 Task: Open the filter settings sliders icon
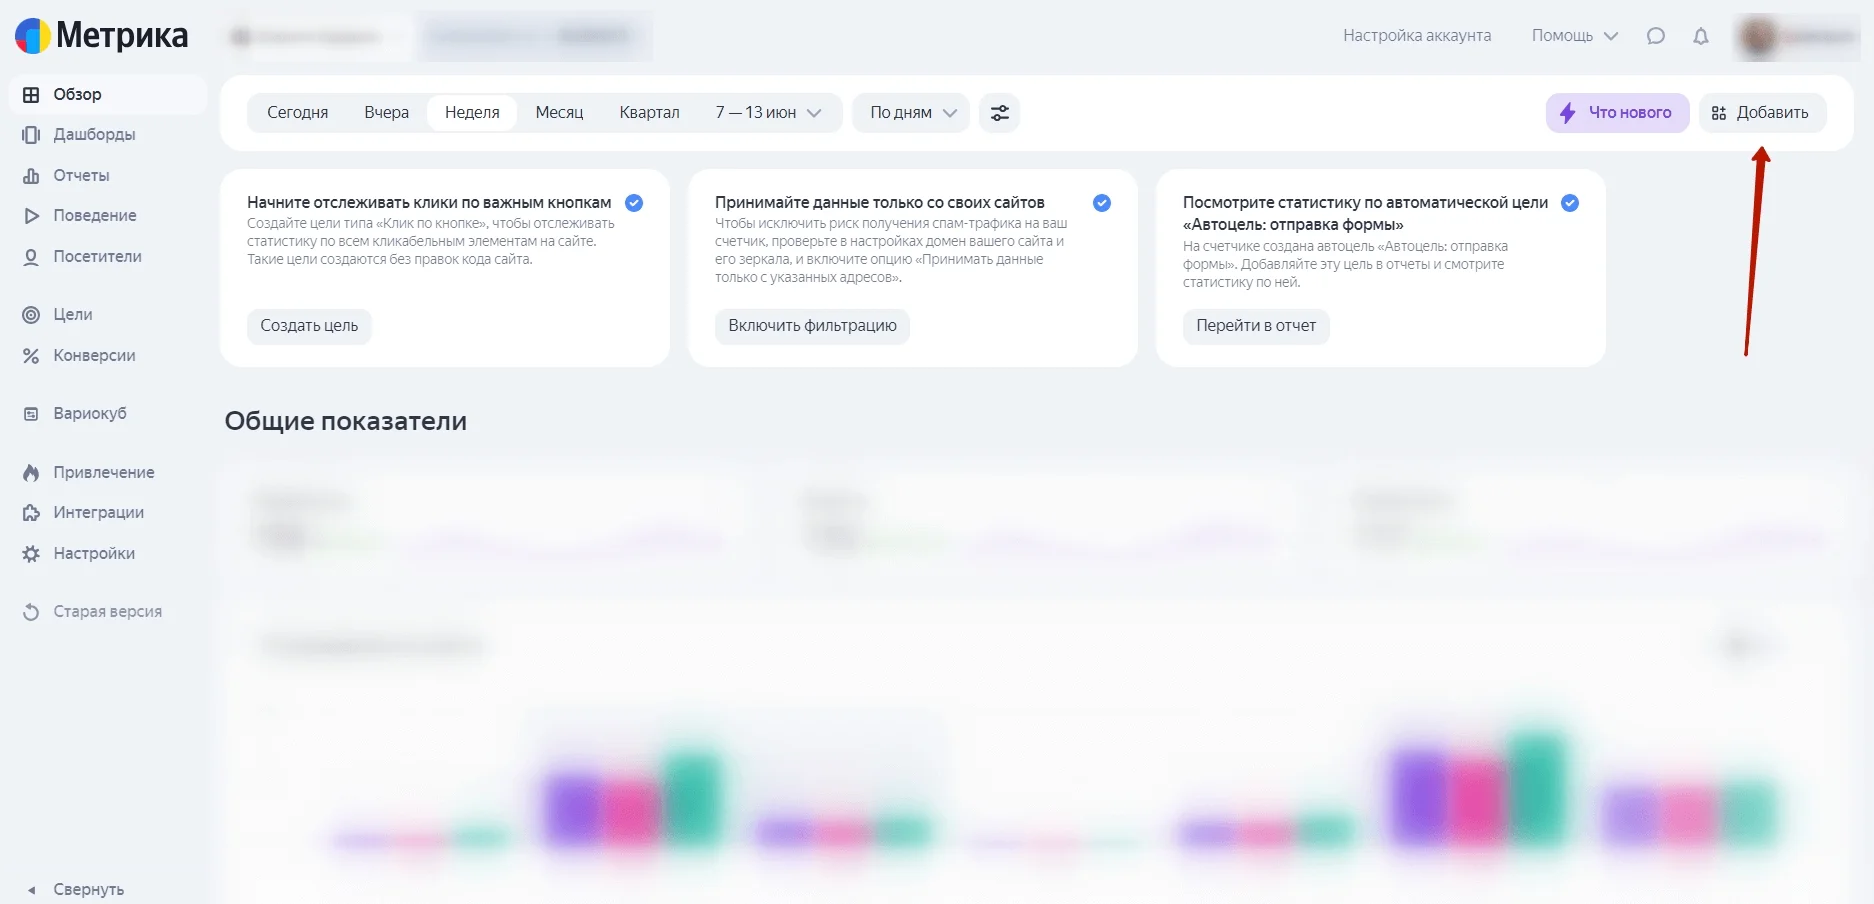tap(1000, 113)
